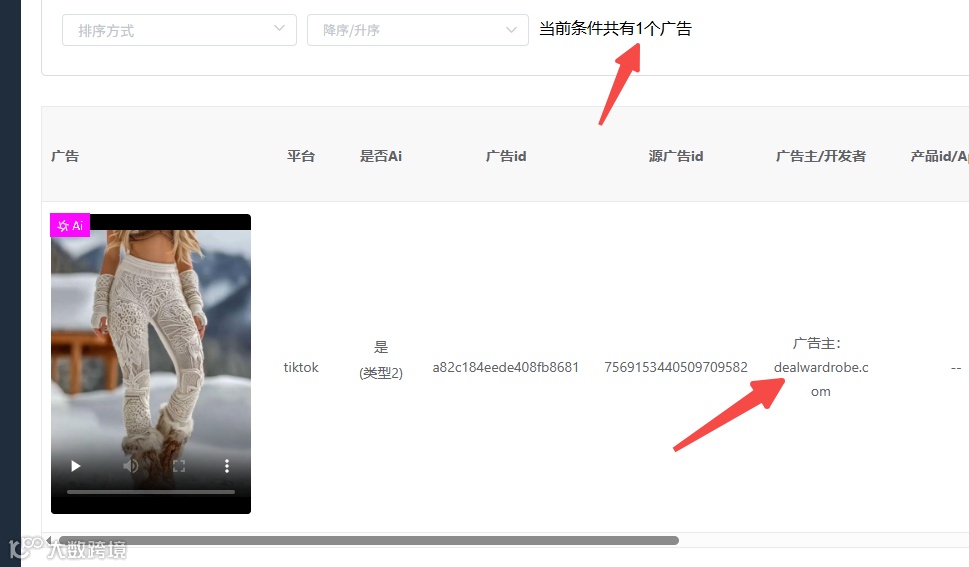
Task: Click the advertiser dealwardrobe.com
Action: 821,379
